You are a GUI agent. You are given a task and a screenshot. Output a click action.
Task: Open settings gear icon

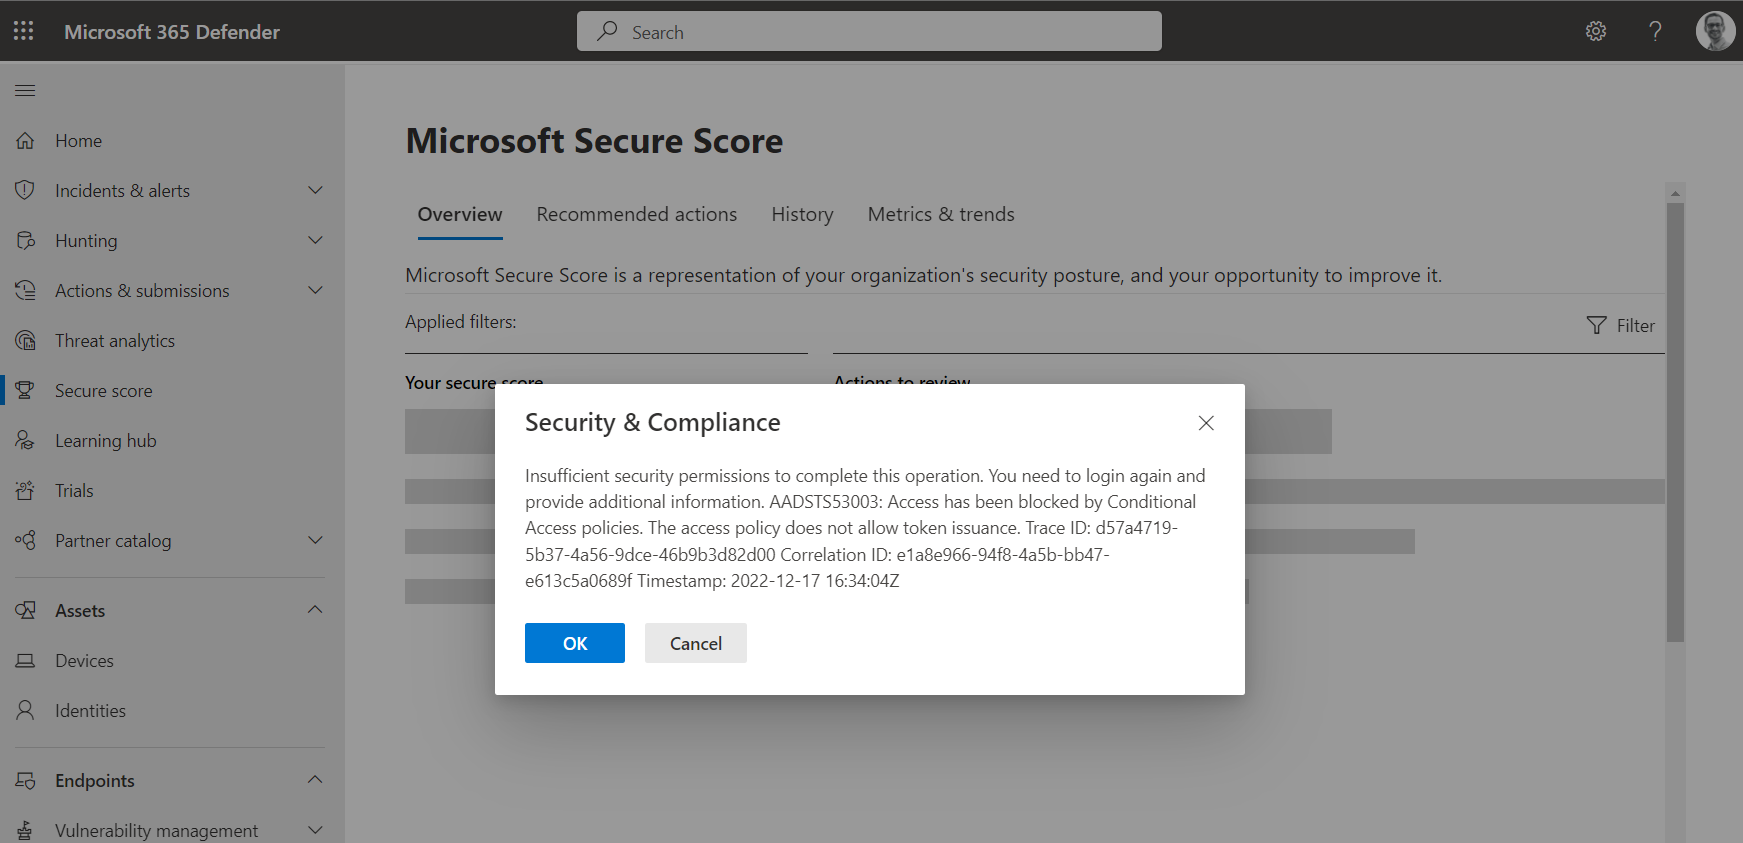[x=1596, y=31]
